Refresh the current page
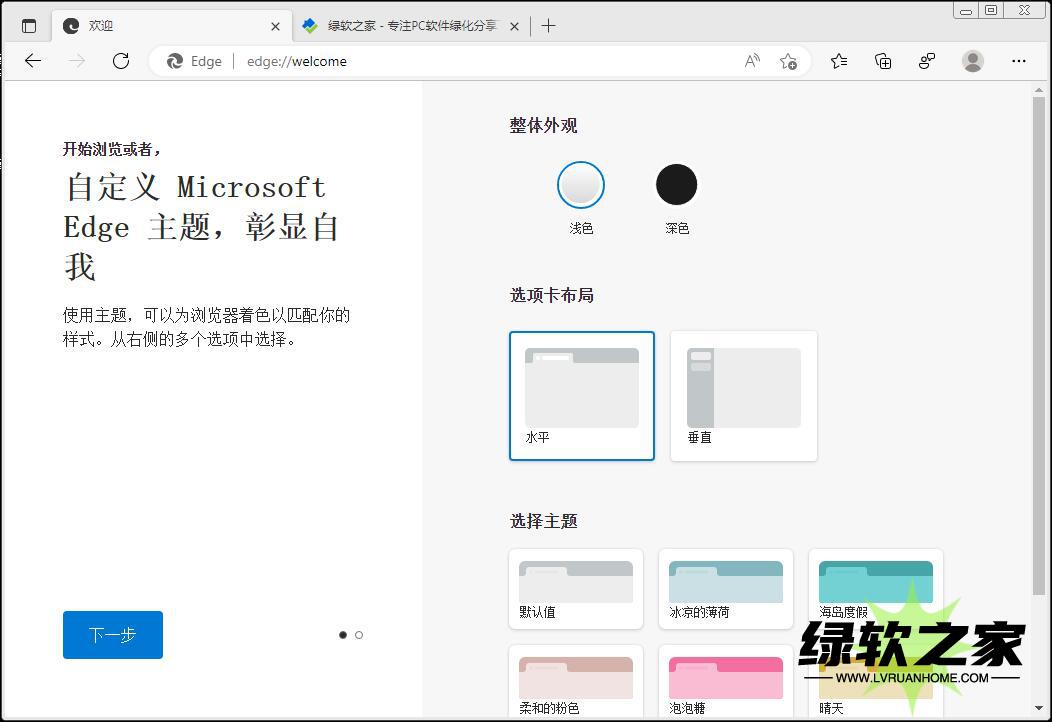Screen dimensions: 1052x722 121,61
